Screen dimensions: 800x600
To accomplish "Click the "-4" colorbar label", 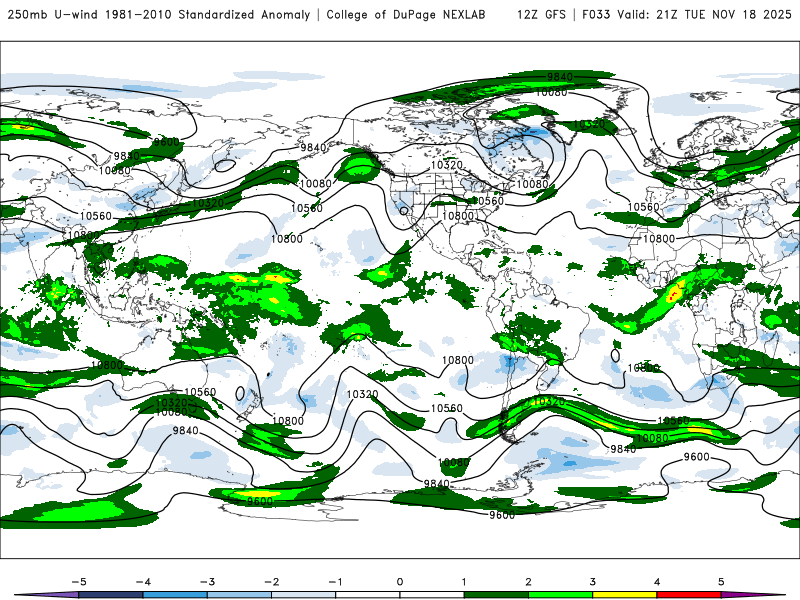I will (x=143, y=582).
